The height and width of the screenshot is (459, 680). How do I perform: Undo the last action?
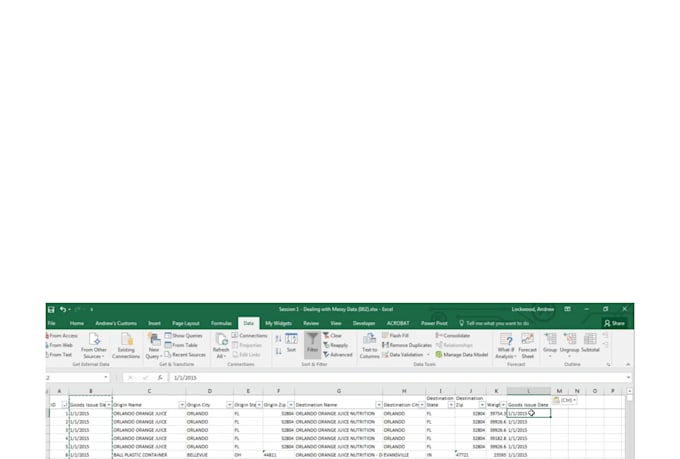pyautogui.click(x=63, y=309)
